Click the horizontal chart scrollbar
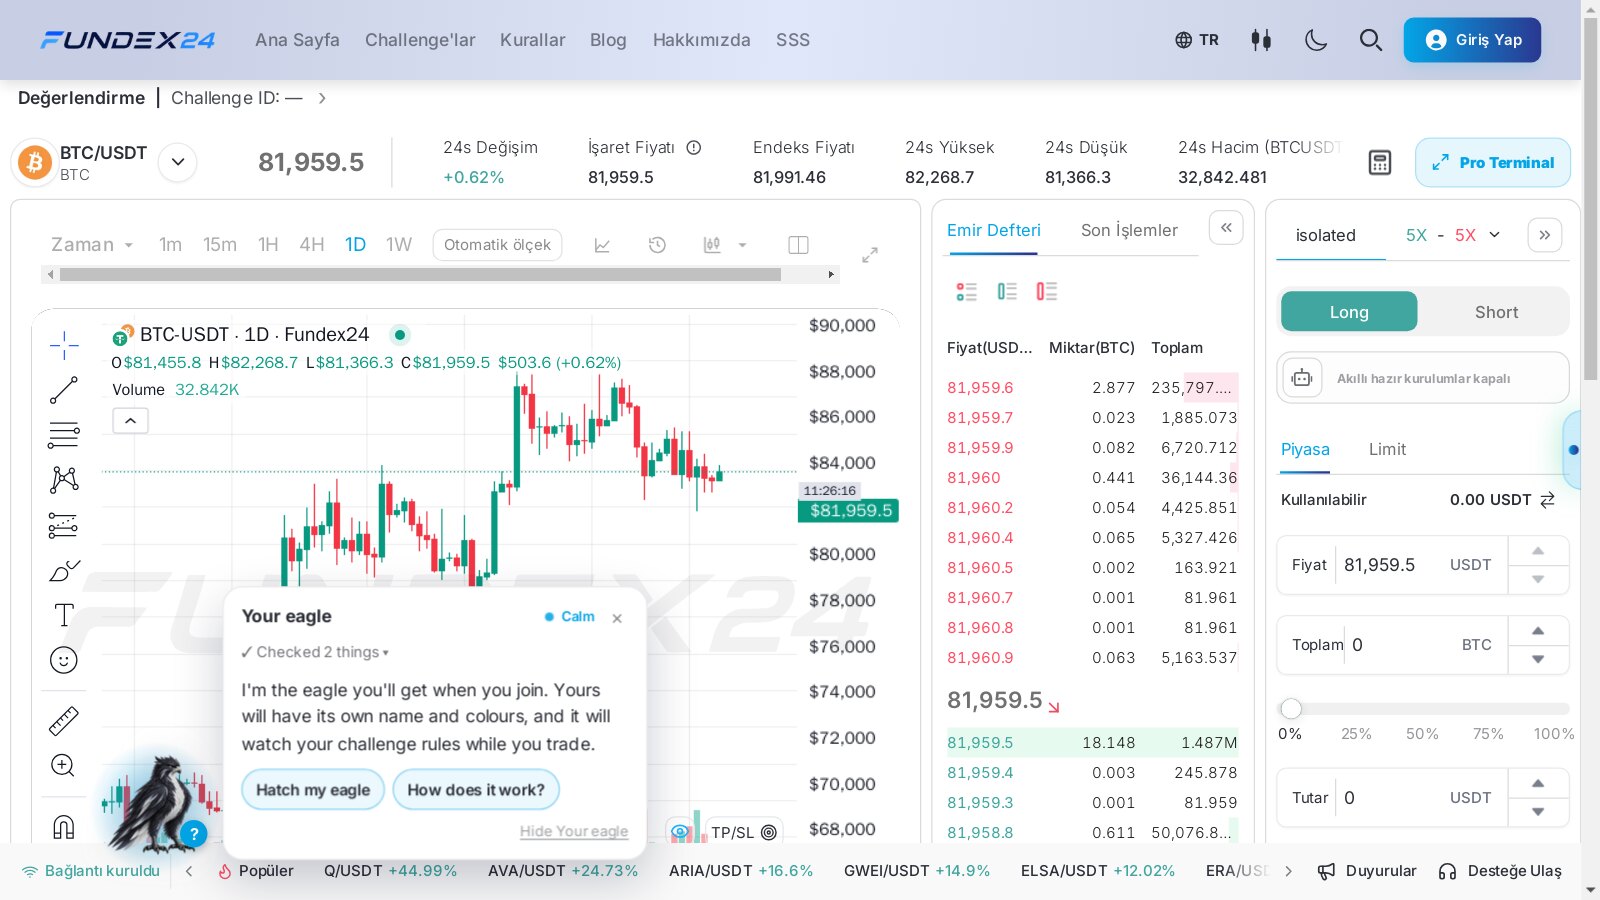1600x900 pixels. 420,274
